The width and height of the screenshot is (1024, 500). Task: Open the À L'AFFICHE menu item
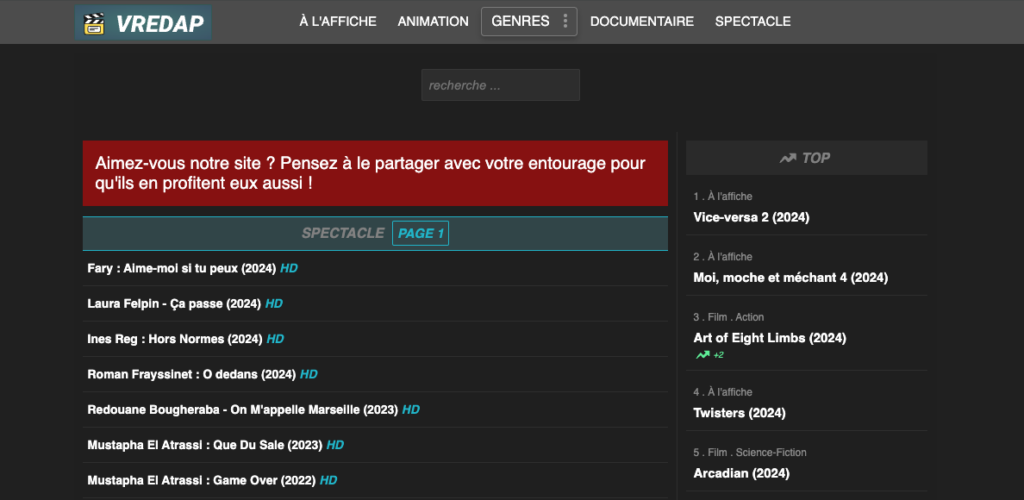(x=339, y=21)
